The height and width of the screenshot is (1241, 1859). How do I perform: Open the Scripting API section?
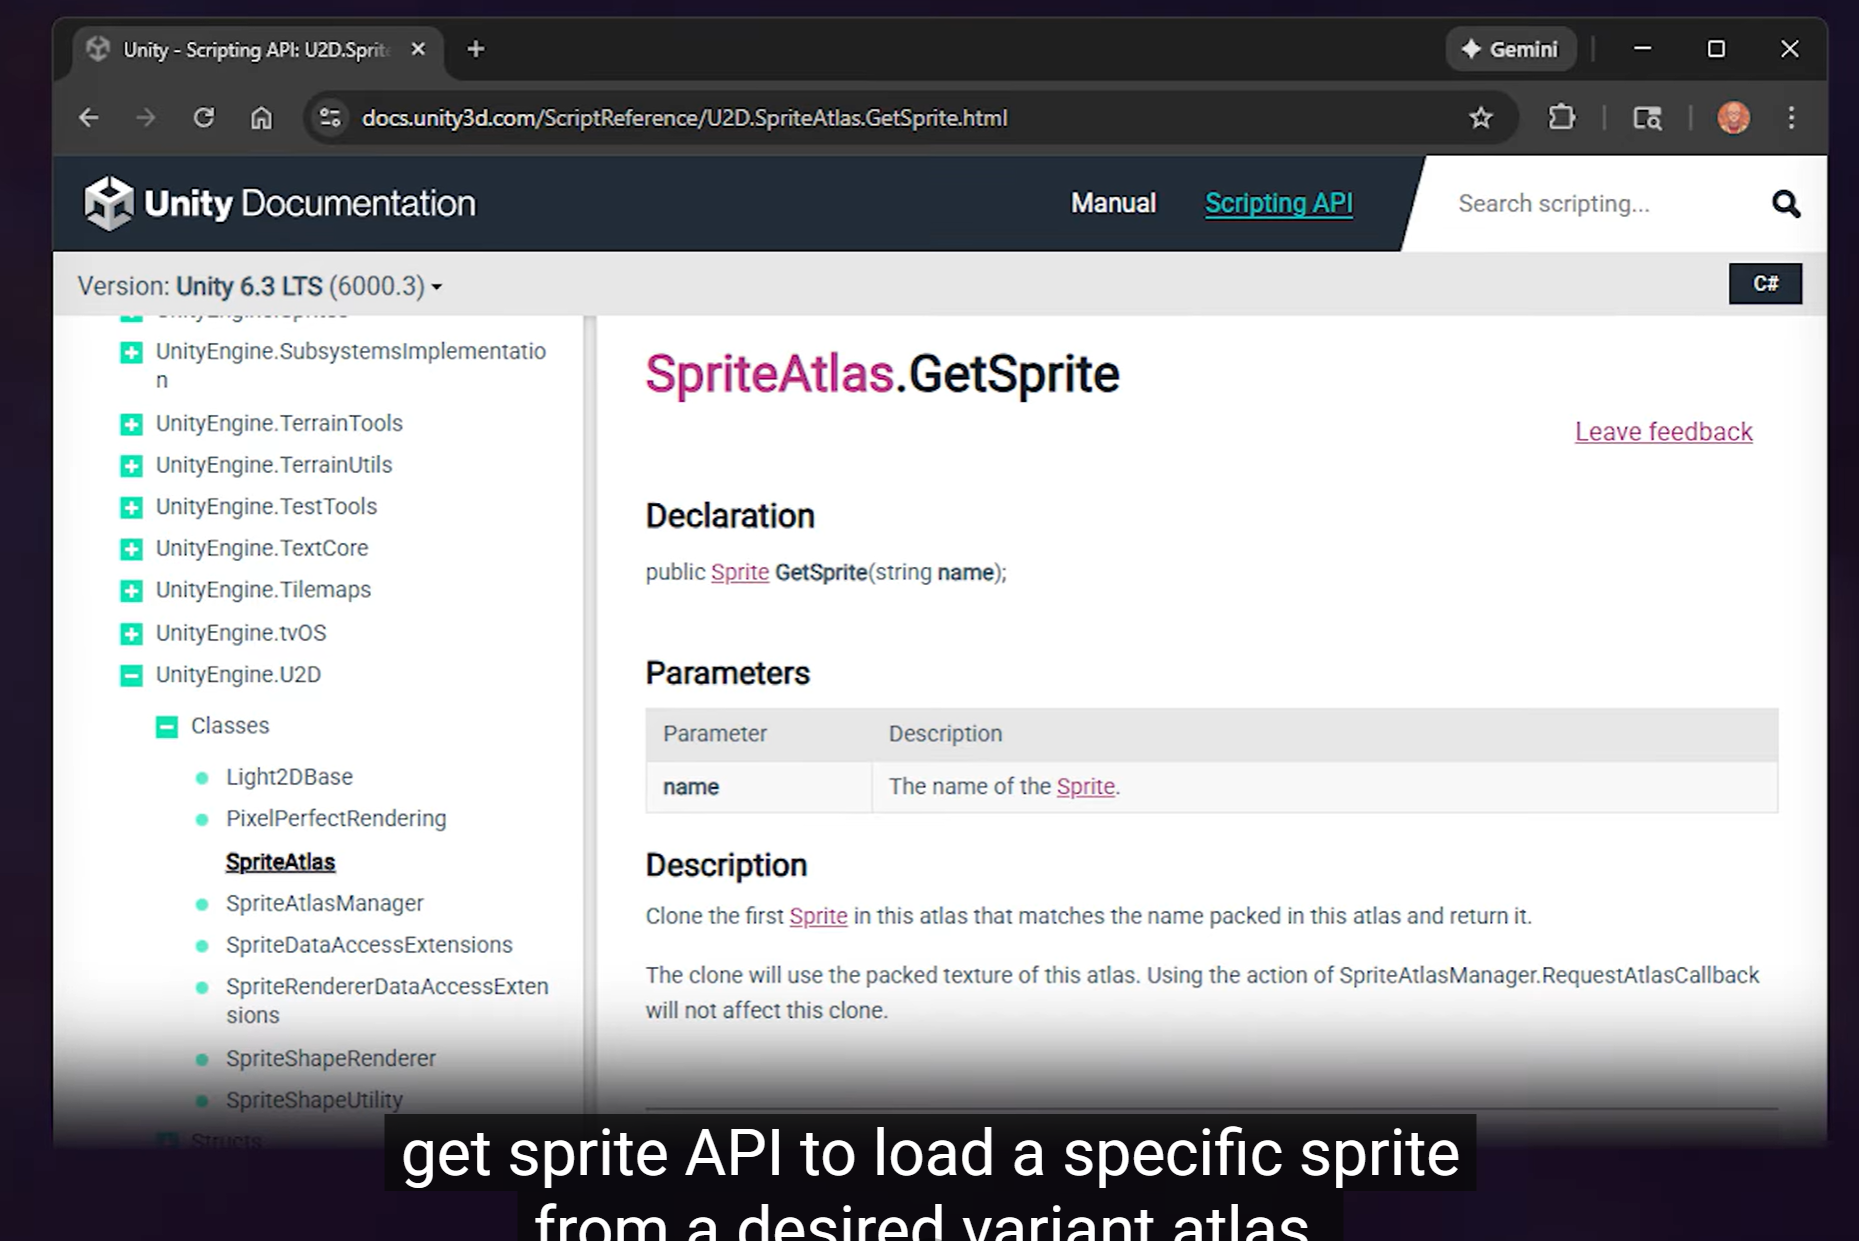(1278, 203)
